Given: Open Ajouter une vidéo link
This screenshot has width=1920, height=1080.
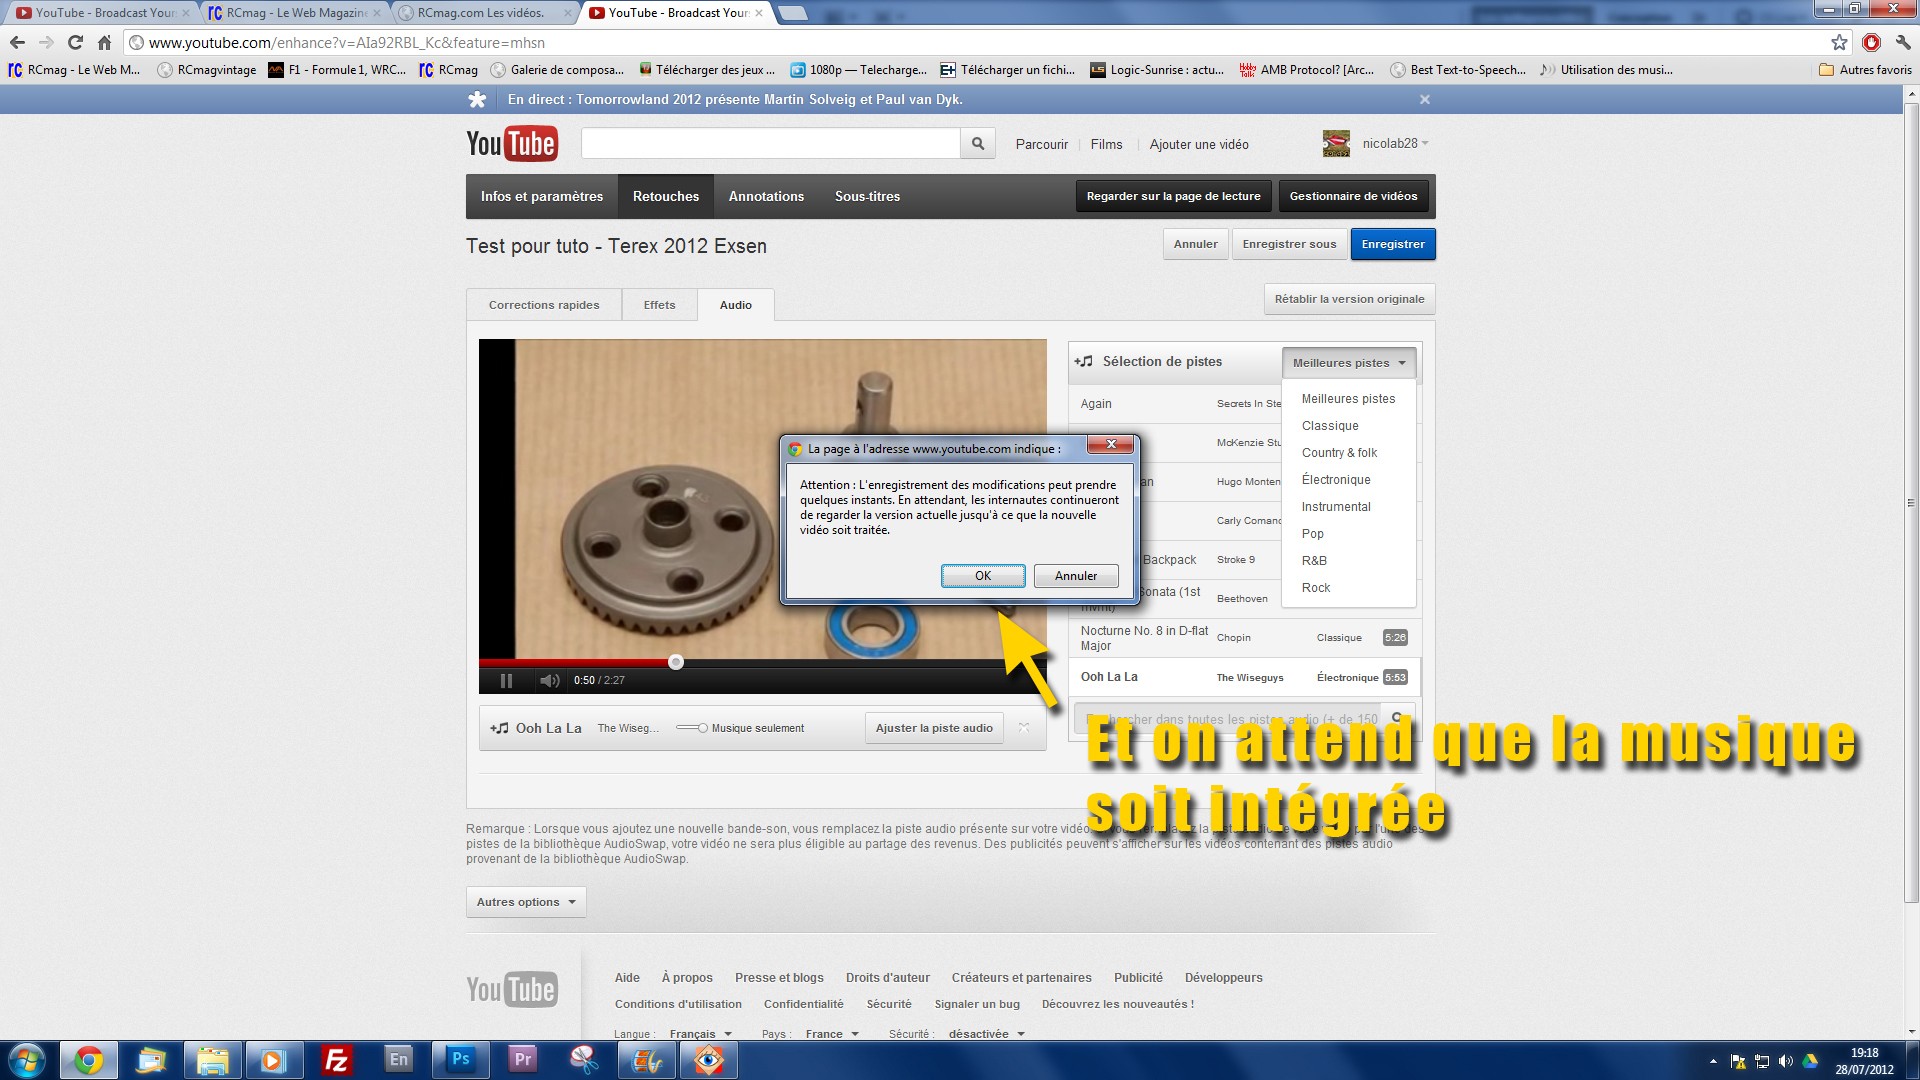Looking at the screenshot, I should click(1199, 144).
